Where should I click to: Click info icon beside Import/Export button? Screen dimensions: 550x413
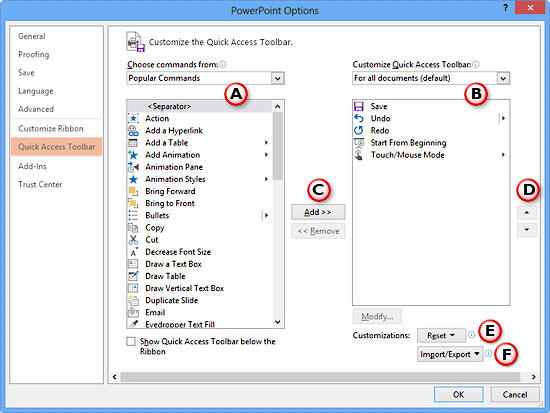click(488, 354)
